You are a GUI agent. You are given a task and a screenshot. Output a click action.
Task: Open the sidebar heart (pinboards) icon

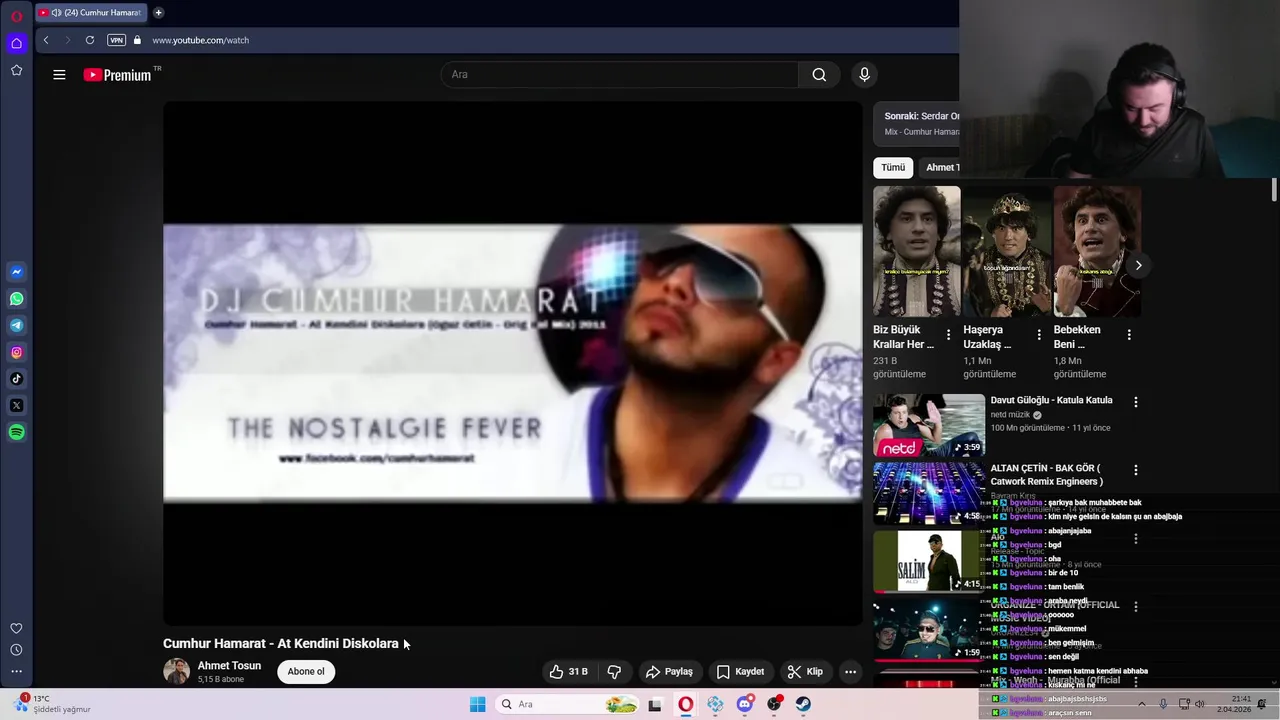(16, 628)
